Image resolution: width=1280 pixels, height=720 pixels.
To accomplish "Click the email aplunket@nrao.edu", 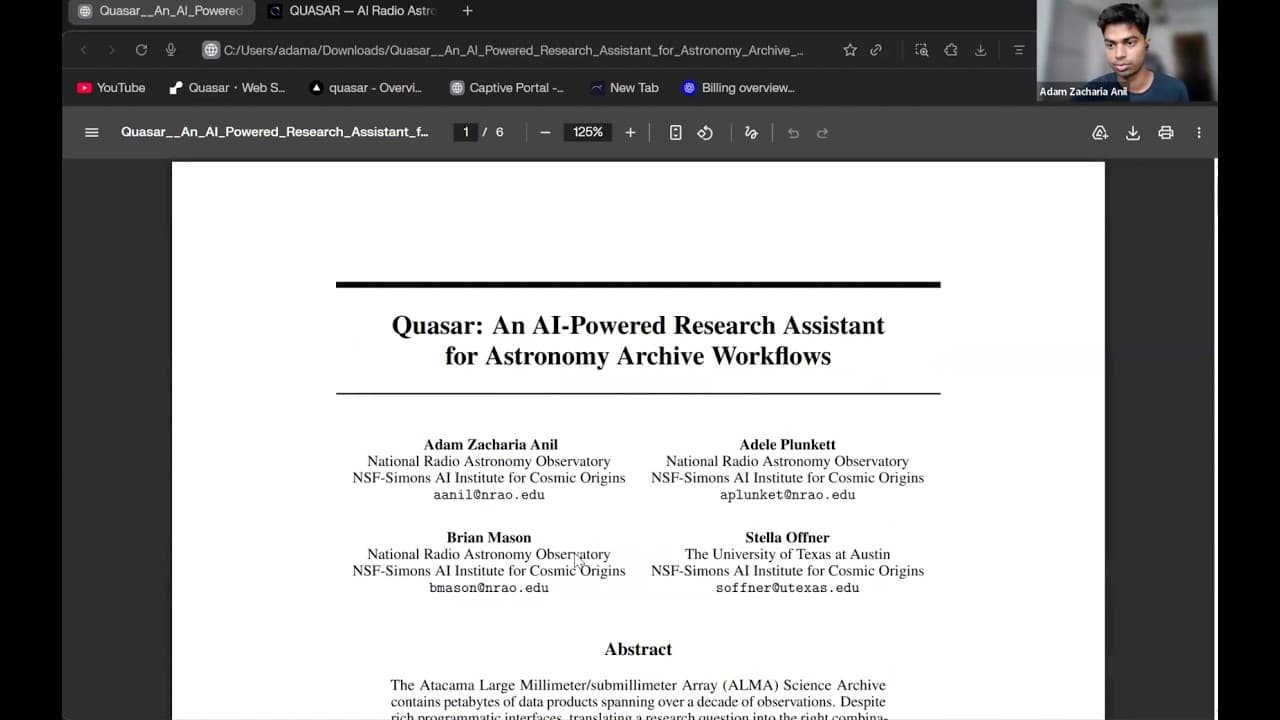I will point(787,495).
